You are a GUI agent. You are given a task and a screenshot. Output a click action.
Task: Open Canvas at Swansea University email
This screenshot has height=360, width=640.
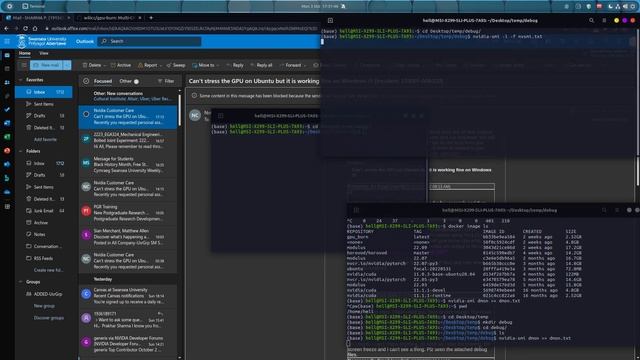point(128,296)
